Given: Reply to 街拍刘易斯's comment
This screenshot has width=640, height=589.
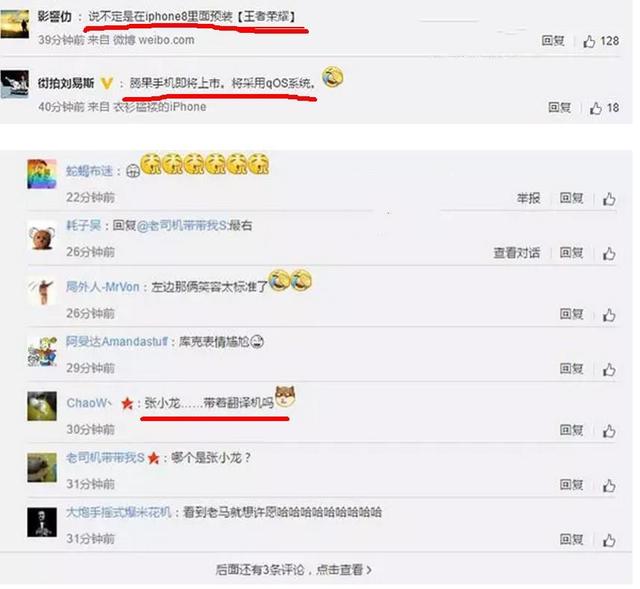Looking at the screenshot, I should point(560,107).
